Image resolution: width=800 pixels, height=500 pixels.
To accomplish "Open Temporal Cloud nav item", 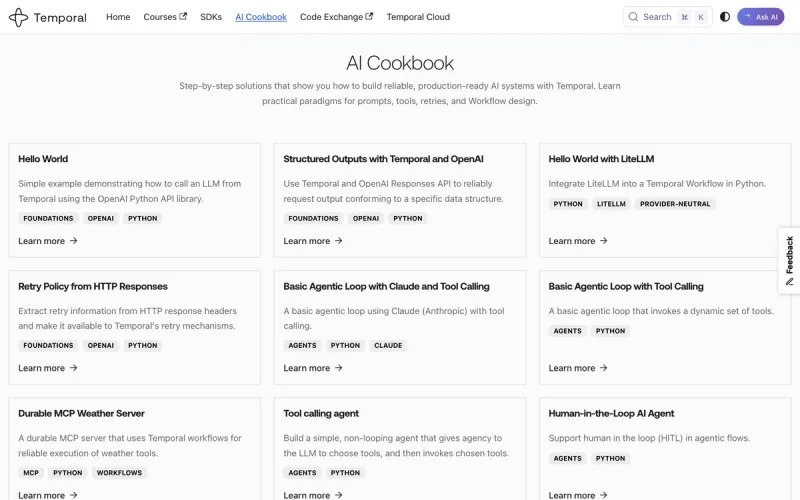I will tap(418, 17).
